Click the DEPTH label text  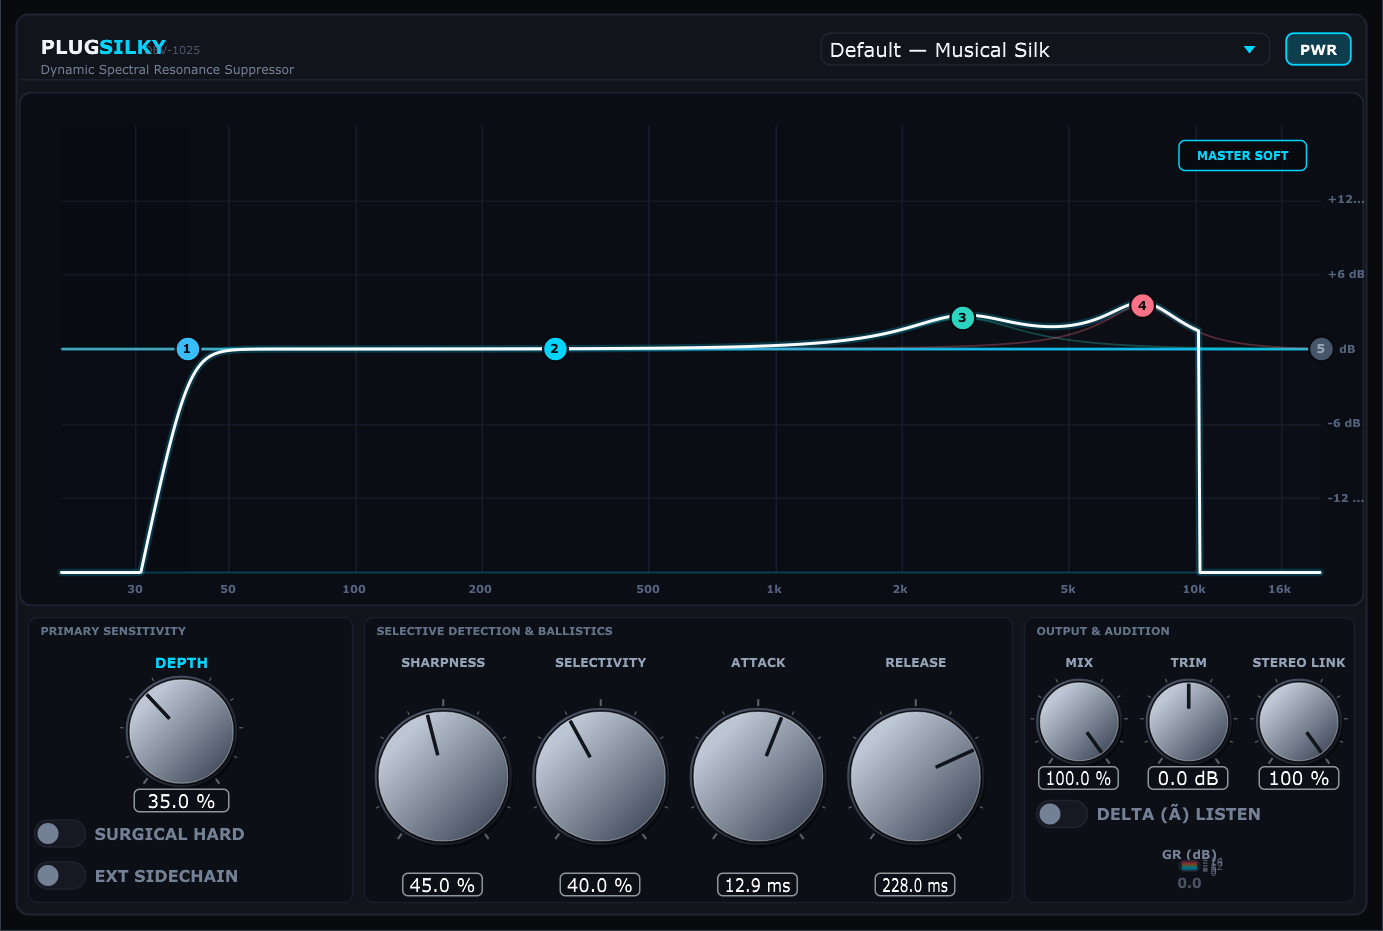(x=181, y=663)
